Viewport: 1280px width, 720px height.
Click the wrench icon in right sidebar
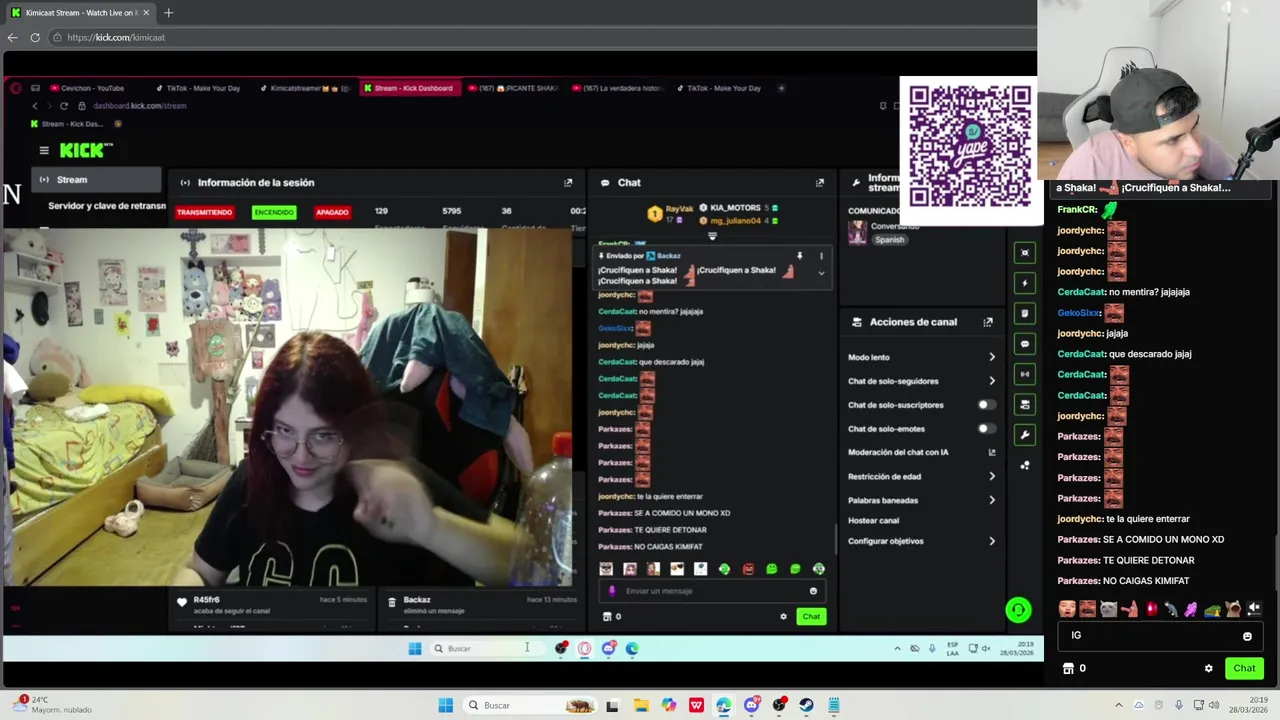[1025, 435]
